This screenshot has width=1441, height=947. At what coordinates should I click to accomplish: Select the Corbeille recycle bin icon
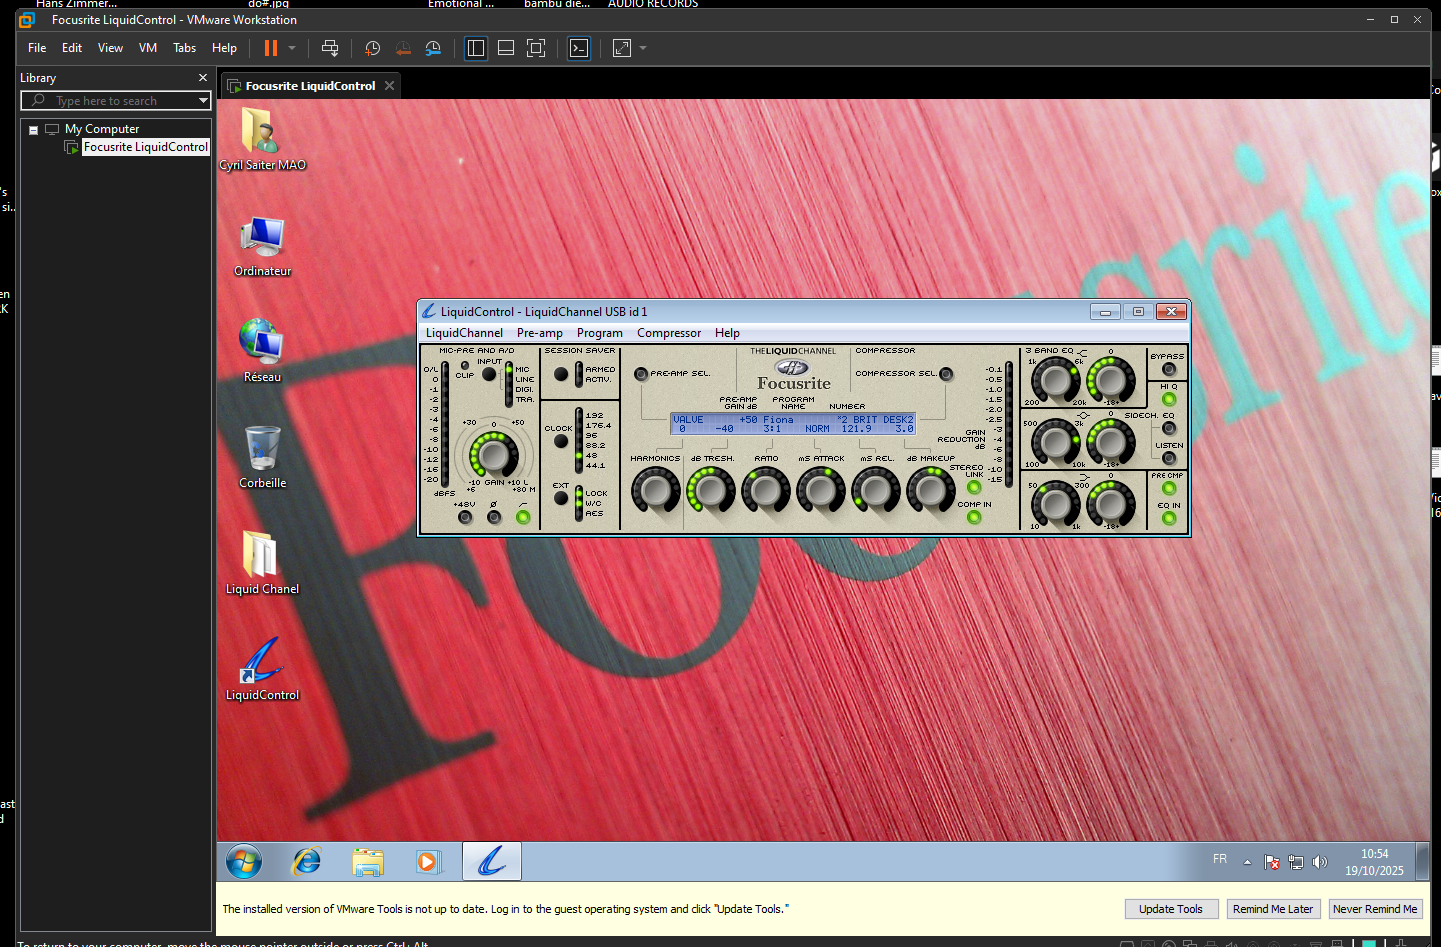point(262,456)
